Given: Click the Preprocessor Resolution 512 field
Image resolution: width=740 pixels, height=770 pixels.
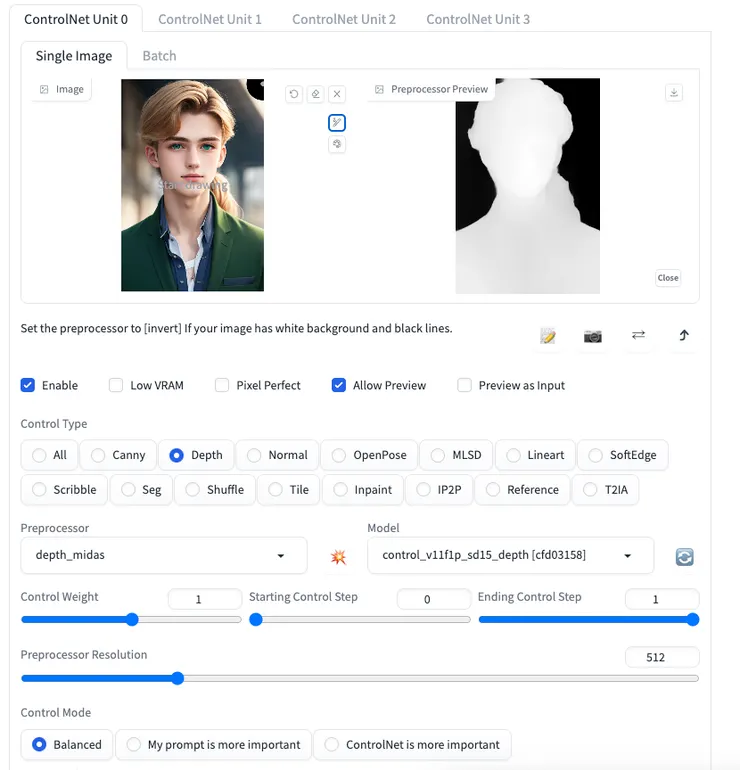Looking at the screenshot, I should coord(662,657).
